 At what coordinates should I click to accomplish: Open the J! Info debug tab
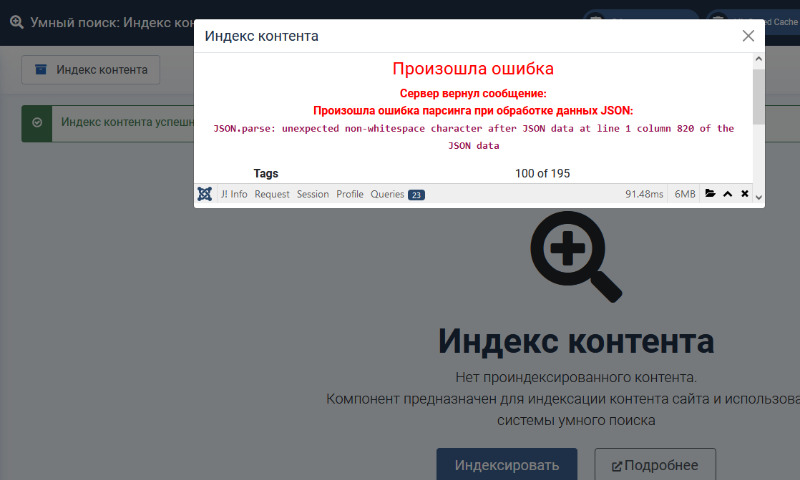click(x=234, y=194)
